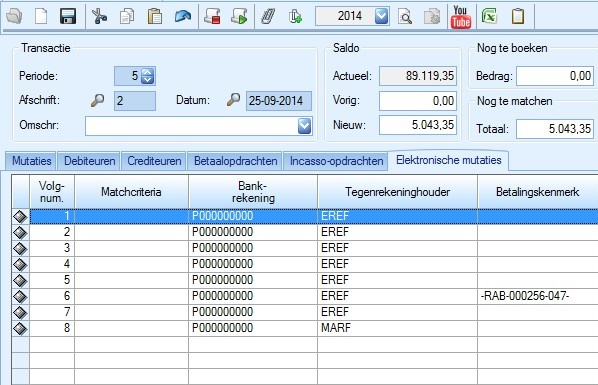Screen dimensions: 598x385
Task: Open the YouTube help video icon
Action: point(461,17)
